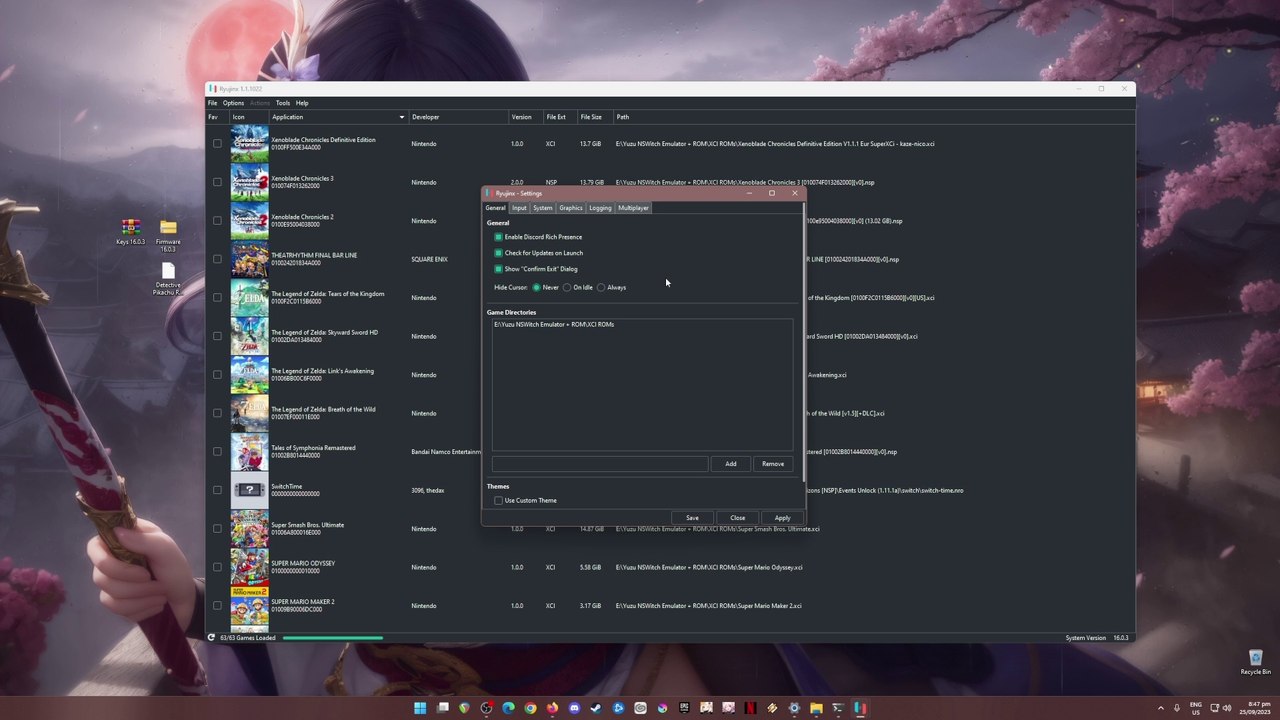Viewport: 1280px width, 720px height.
Task: Click the game directory path input field
Action: [x=599, y=464]
